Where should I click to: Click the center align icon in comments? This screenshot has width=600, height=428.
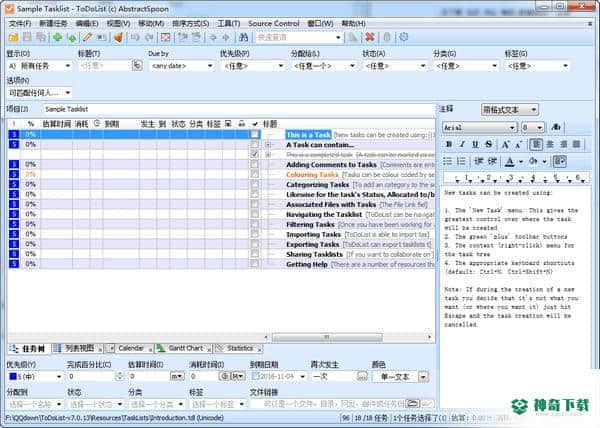coord(550,144)
